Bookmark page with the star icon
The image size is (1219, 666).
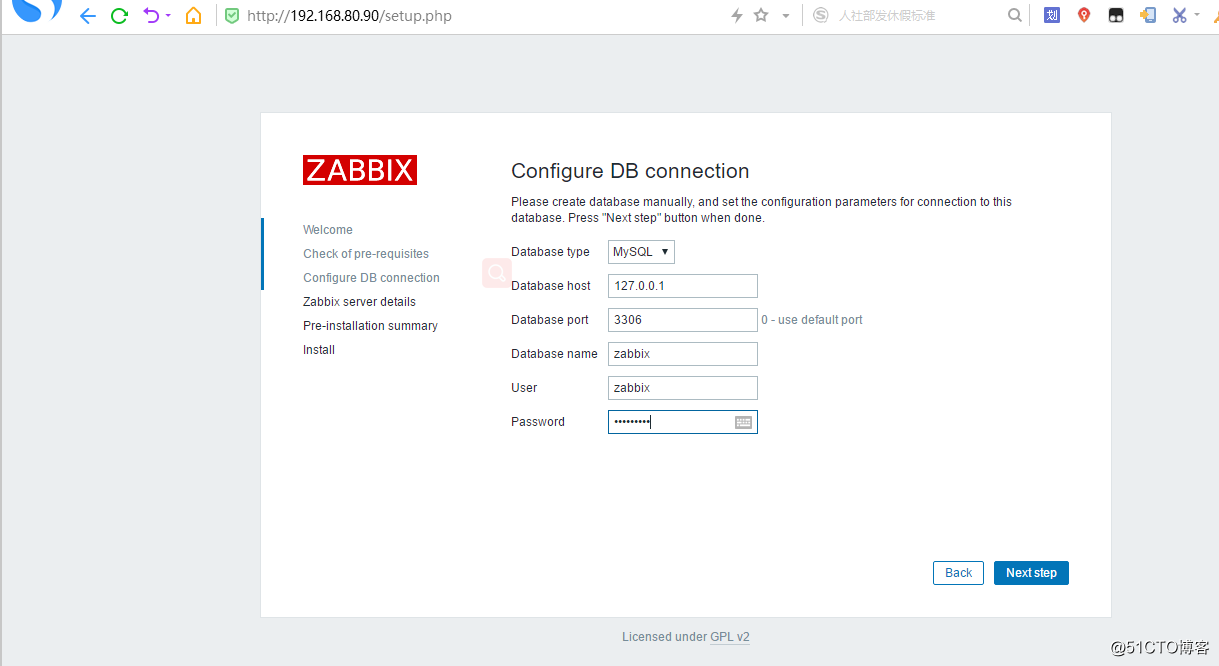pos(761,16)
